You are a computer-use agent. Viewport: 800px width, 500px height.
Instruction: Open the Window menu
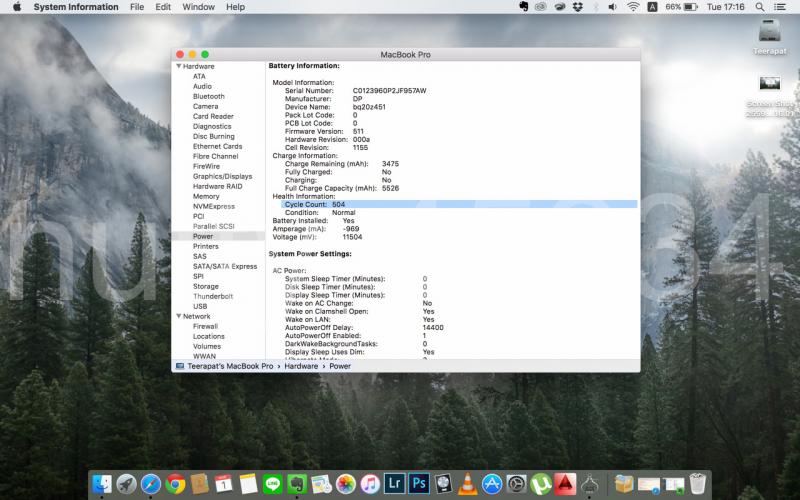(198, 7)
